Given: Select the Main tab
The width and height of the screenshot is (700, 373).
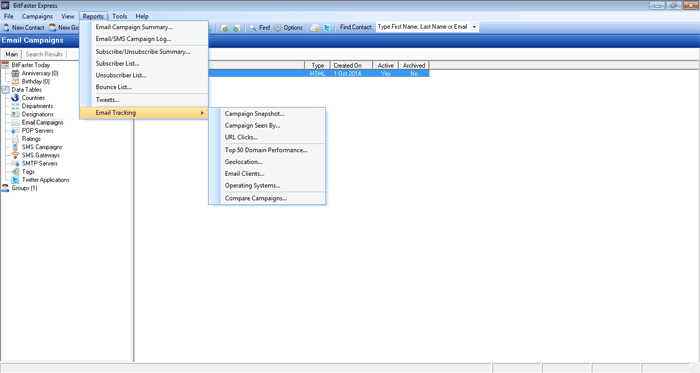Looking at the screenshot, I should (12, 54).
